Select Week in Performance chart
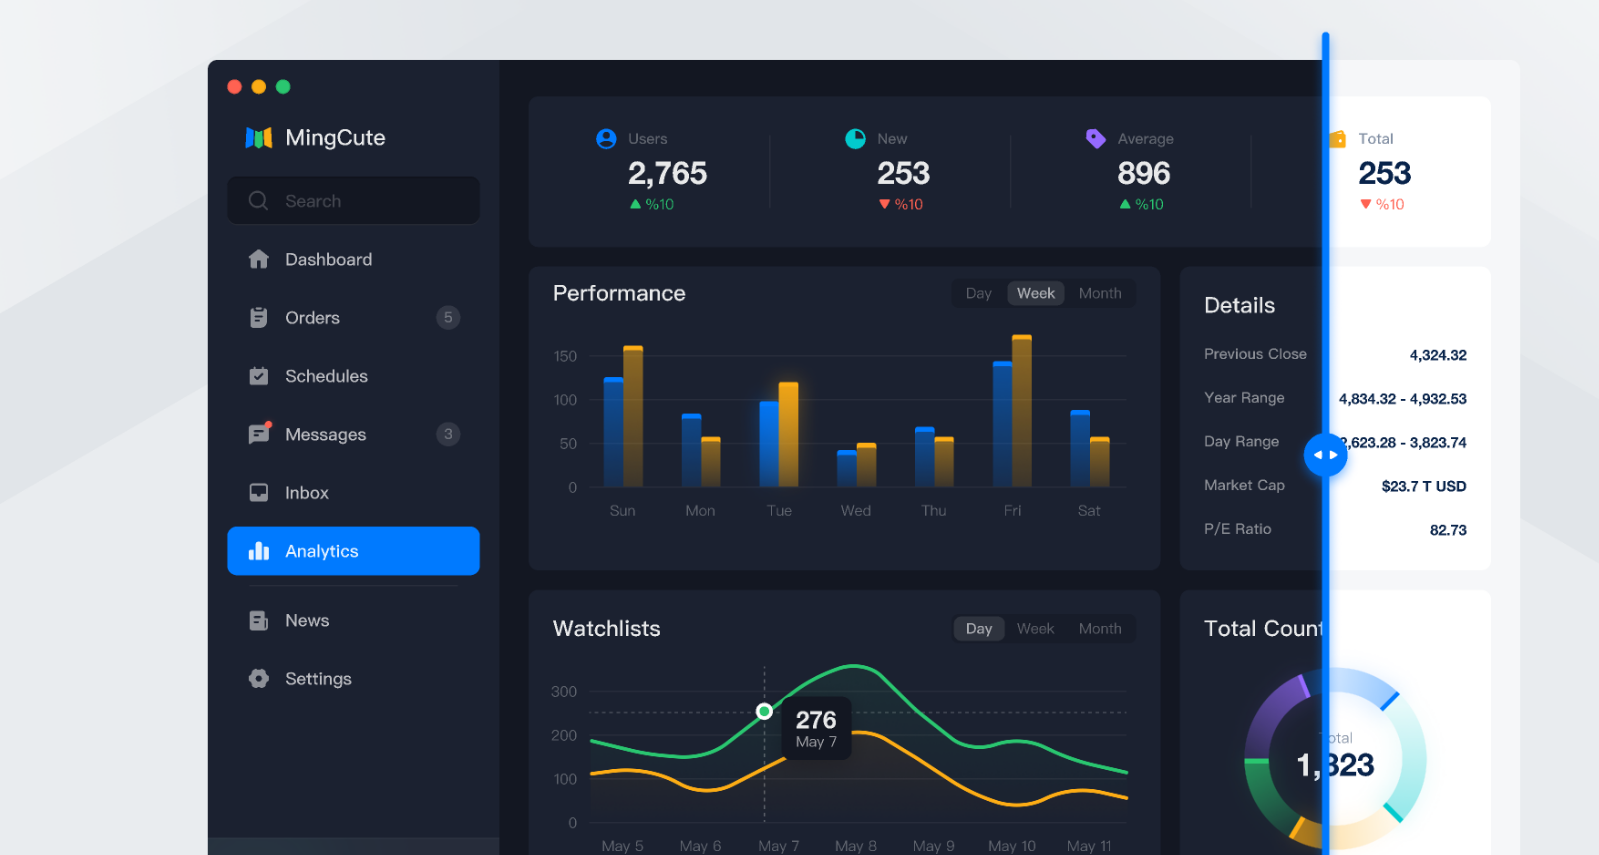1599x855 pixels. click(x=1036, y=293)
